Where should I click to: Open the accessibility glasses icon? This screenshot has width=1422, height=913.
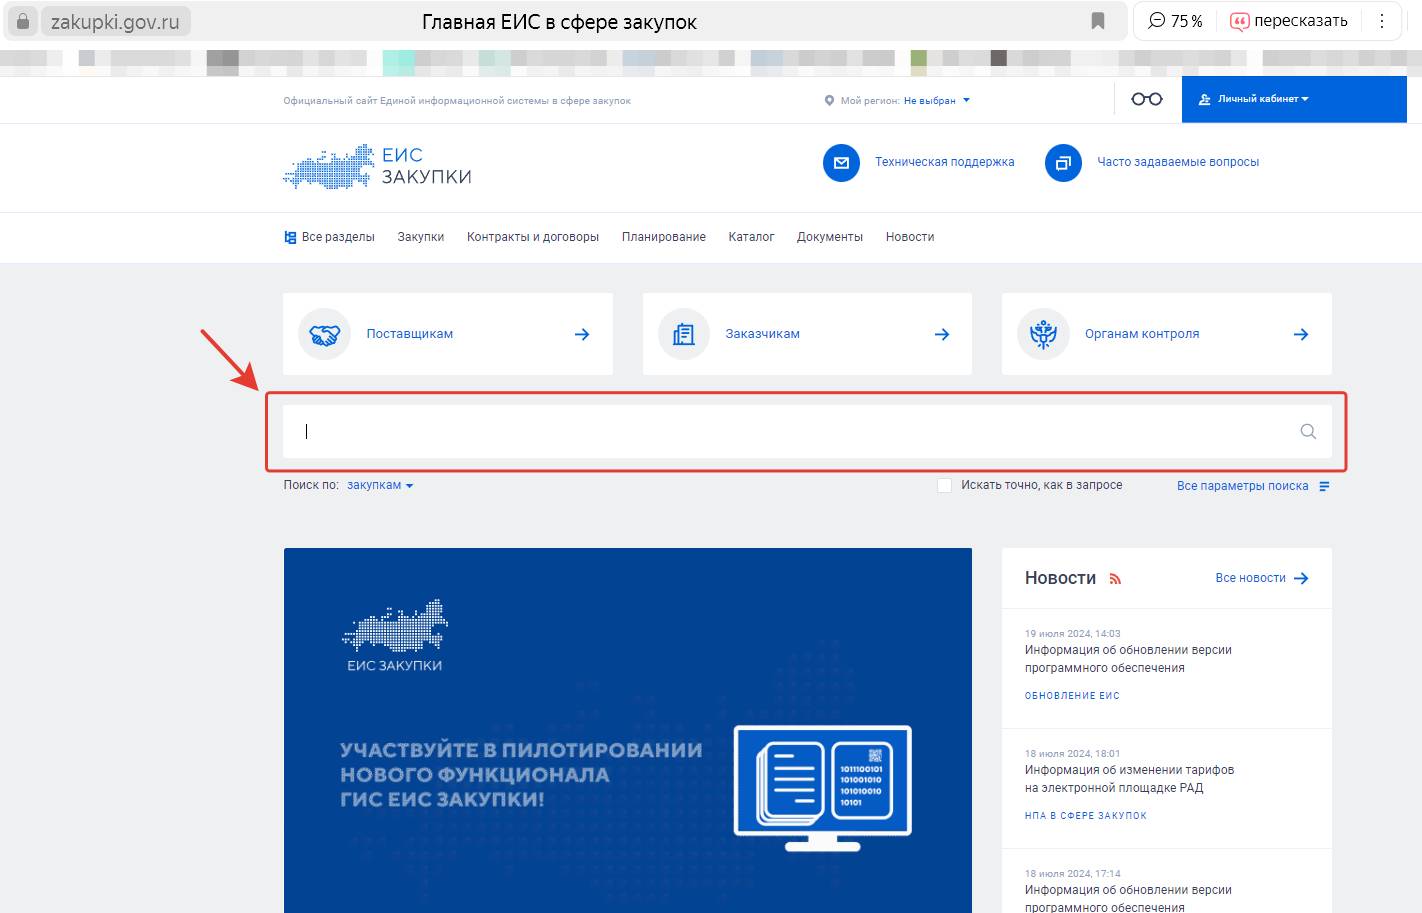point(1146,99)
